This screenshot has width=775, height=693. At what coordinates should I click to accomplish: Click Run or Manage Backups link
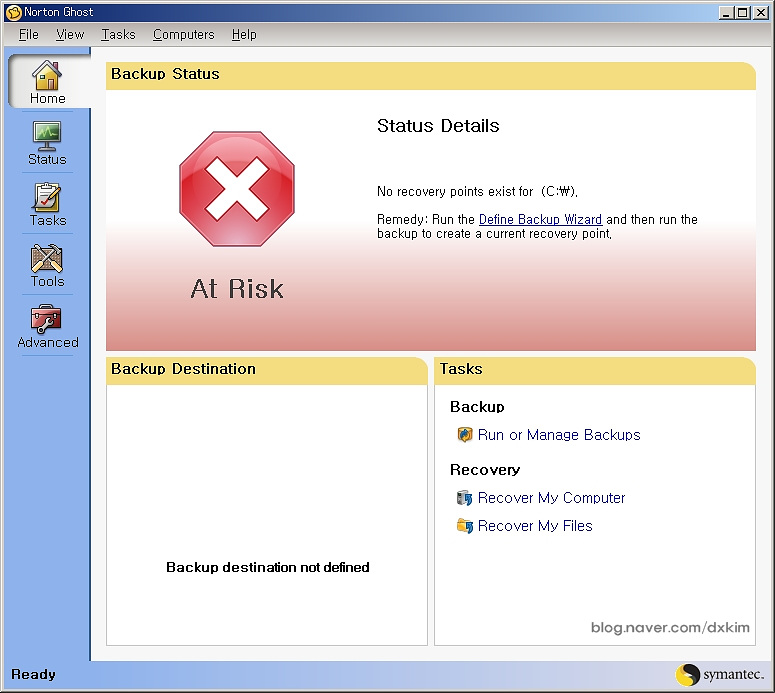559,434
